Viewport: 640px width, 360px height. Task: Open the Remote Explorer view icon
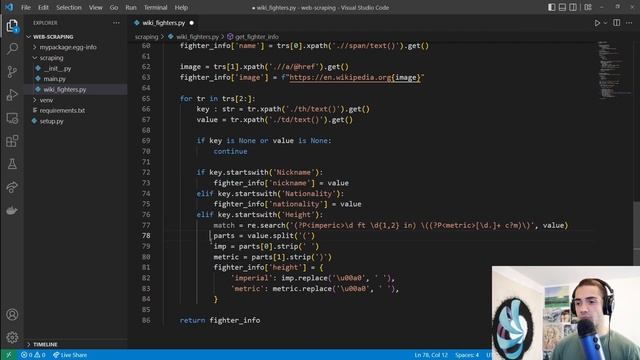[12, 118]
